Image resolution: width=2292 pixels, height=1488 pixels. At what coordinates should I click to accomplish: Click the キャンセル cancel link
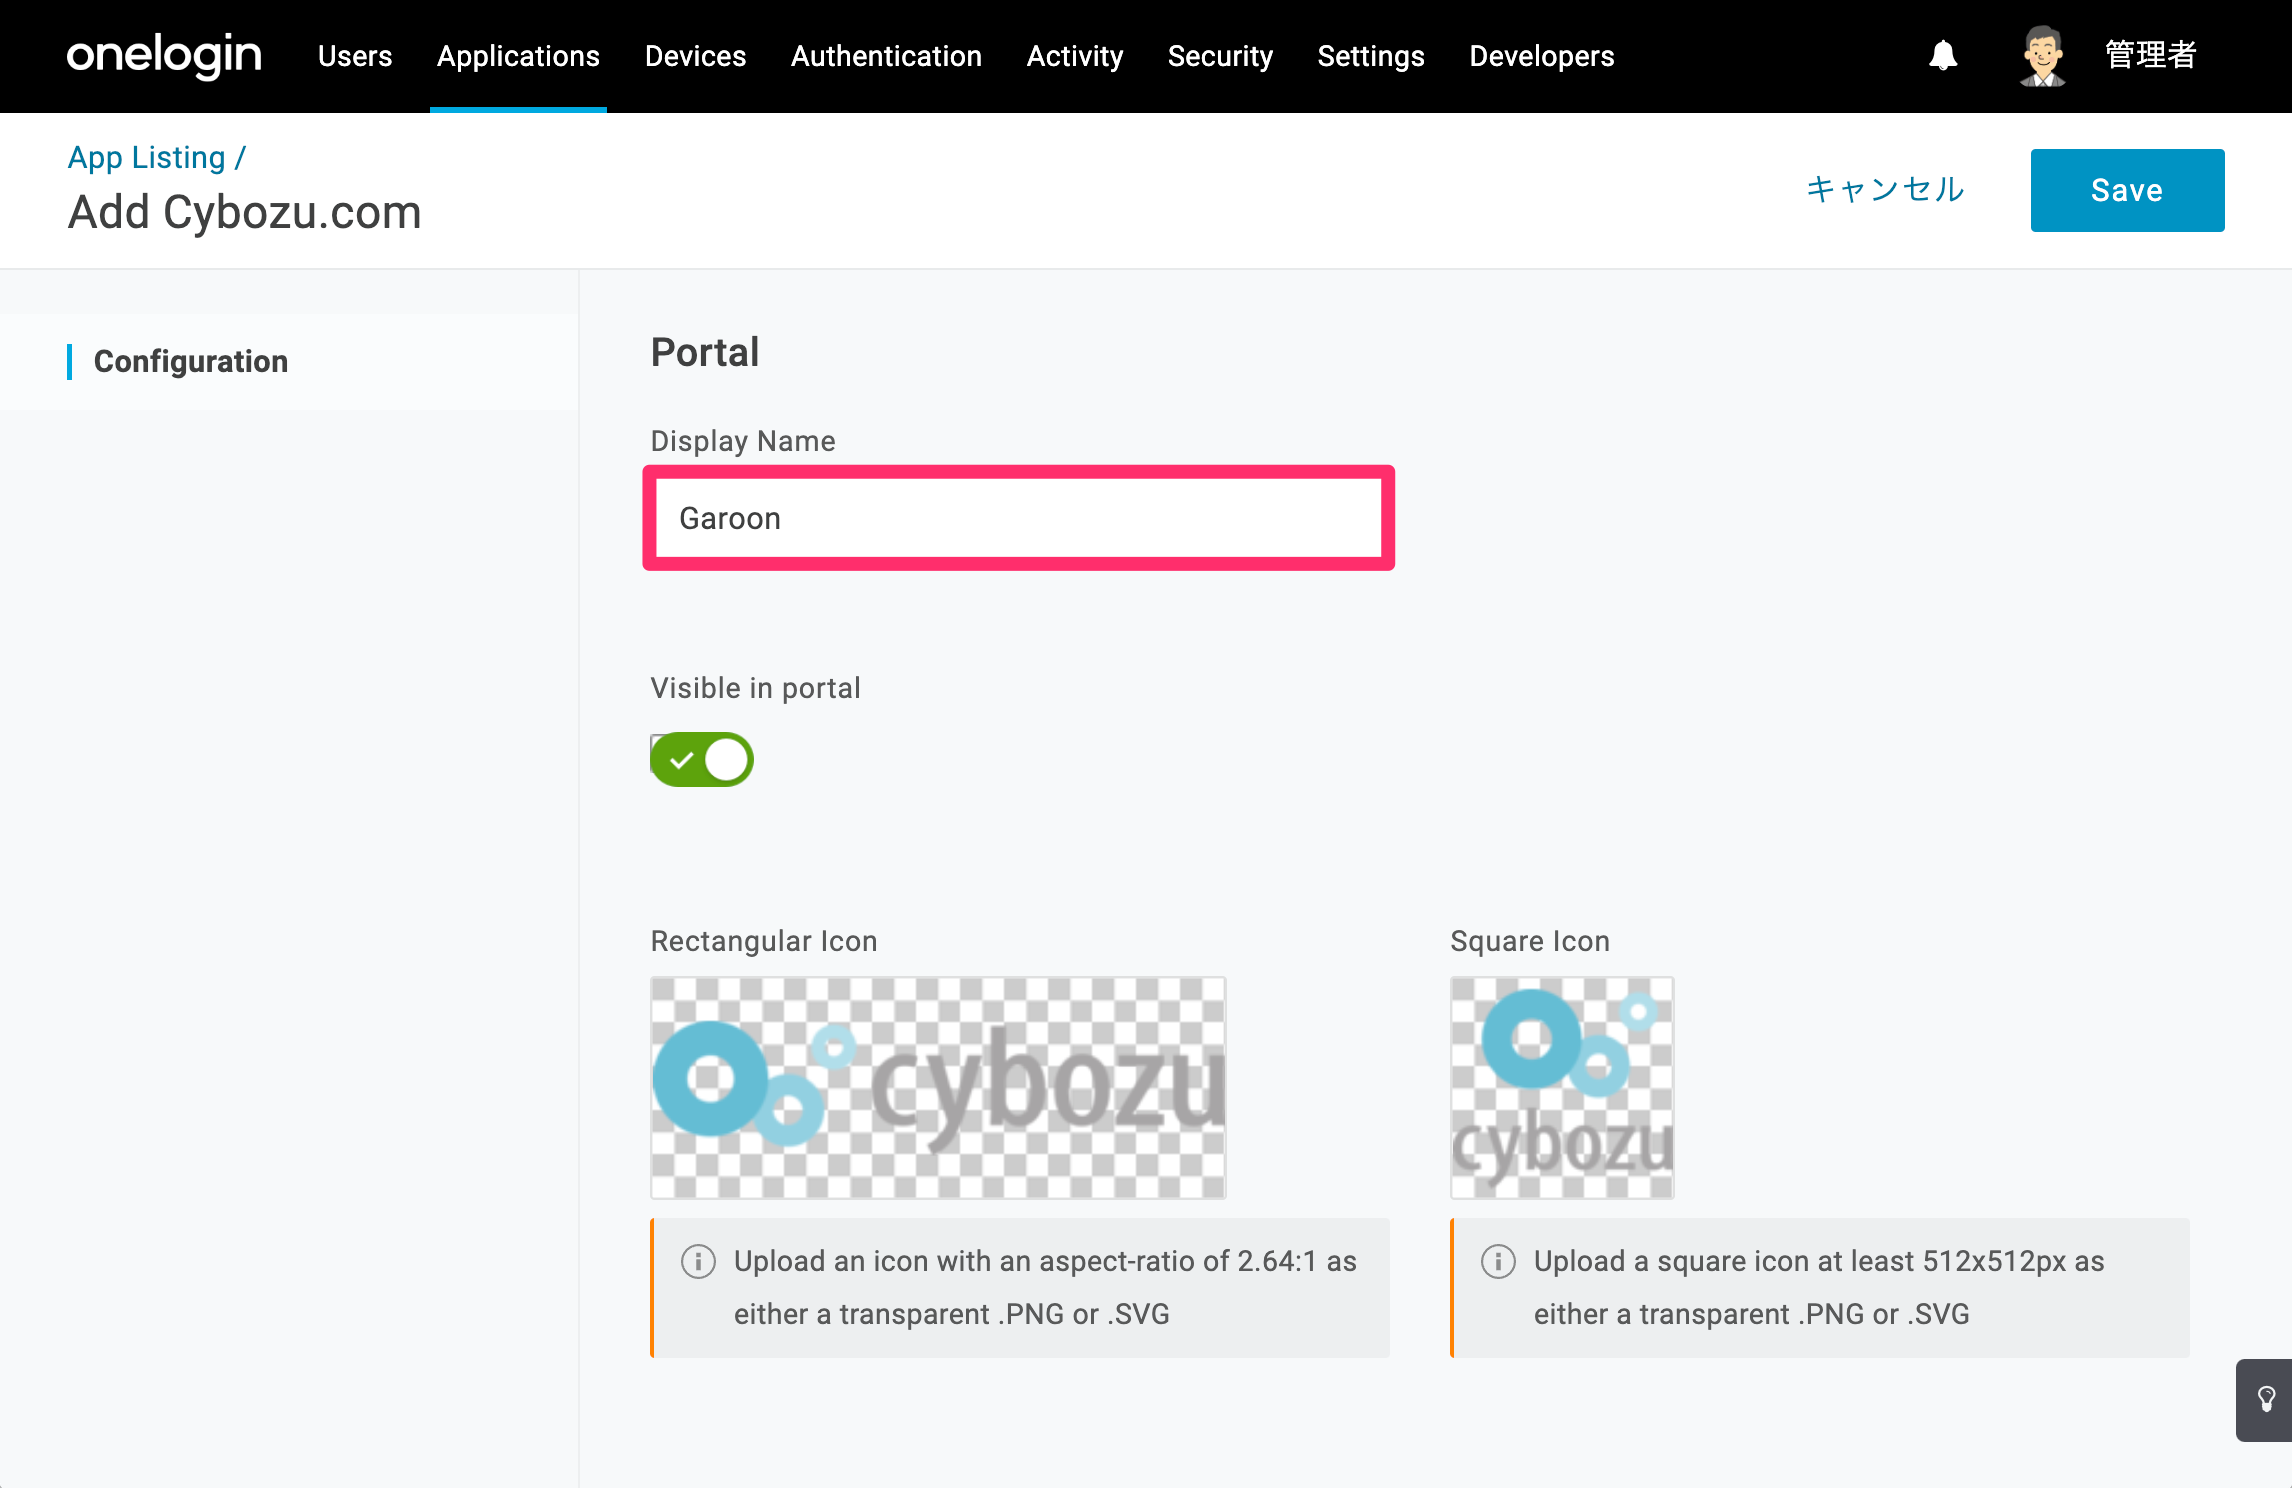1885,190
